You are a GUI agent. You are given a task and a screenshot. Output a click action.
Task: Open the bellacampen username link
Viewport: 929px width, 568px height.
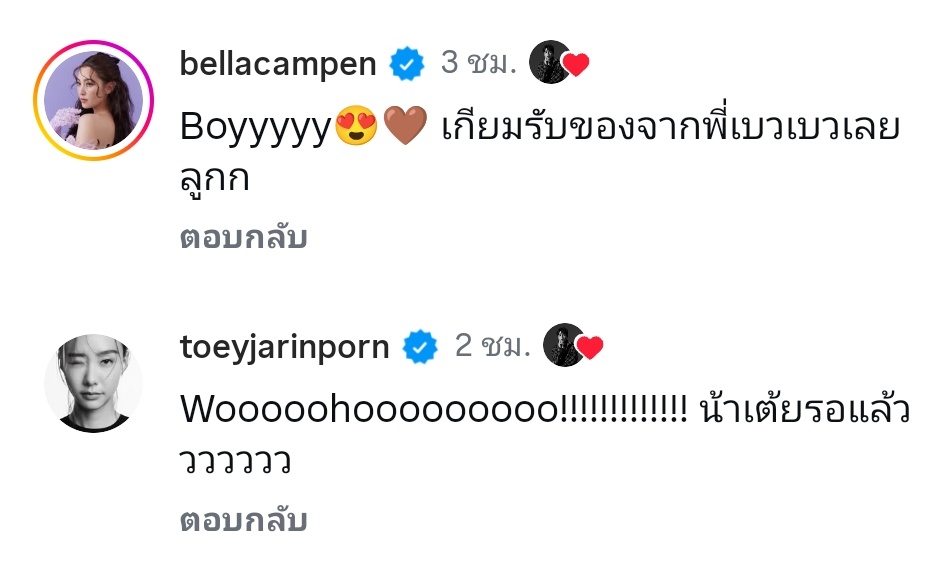[278, 64]
